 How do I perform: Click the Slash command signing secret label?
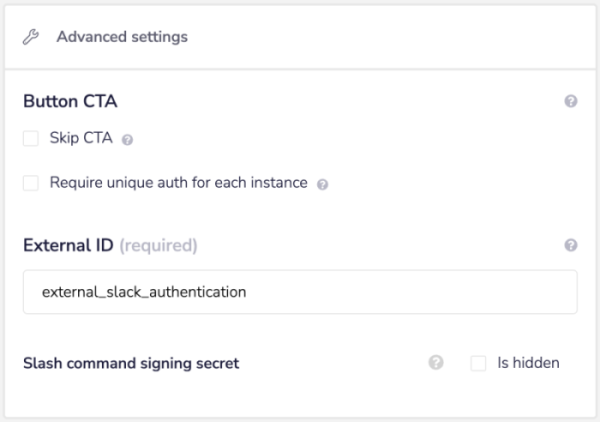click(x=131, y=363)
